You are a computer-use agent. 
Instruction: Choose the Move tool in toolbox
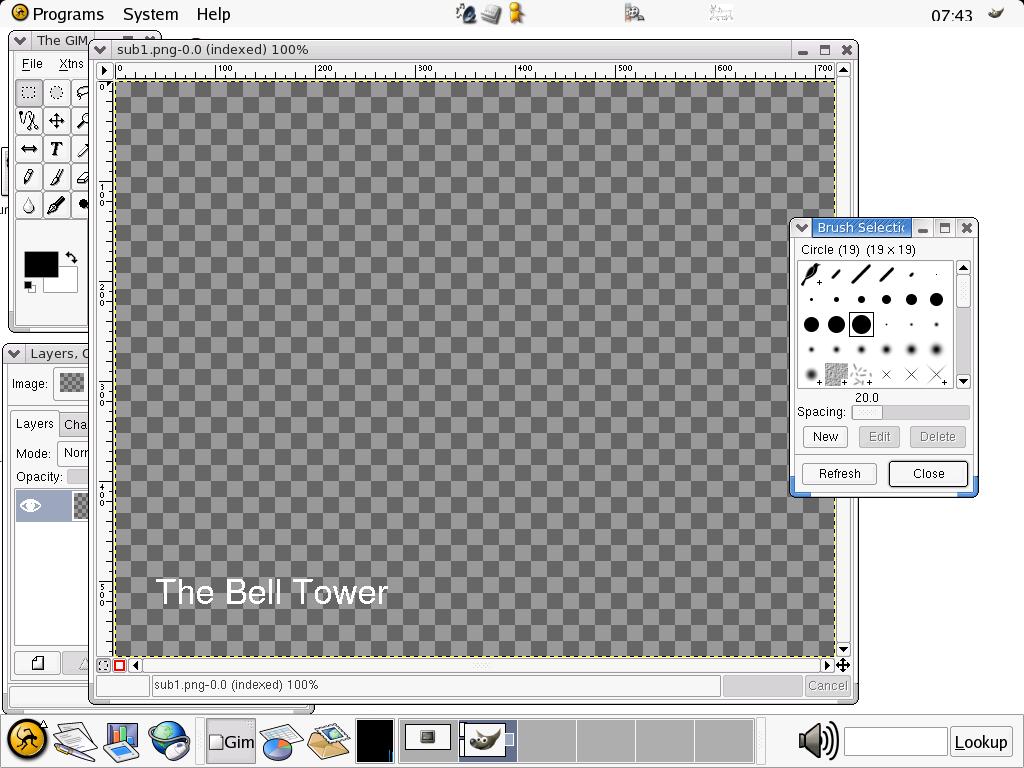(56, 121)
